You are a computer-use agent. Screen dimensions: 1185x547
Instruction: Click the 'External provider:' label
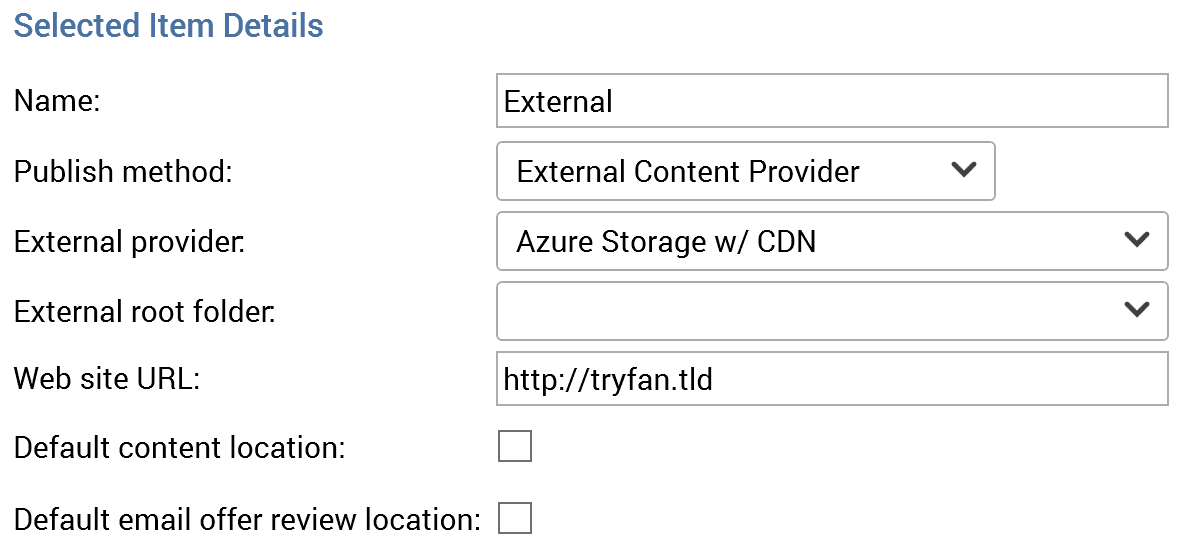click(x=129, y=242)
